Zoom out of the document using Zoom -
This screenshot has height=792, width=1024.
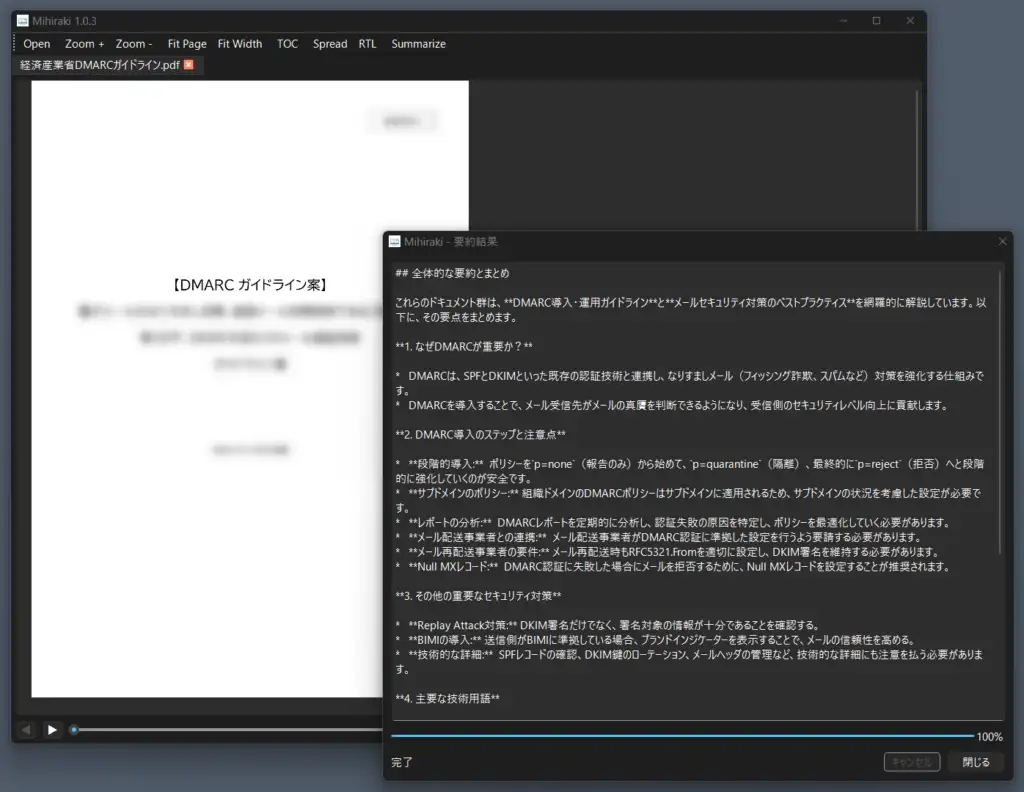(x=133, y=44)
